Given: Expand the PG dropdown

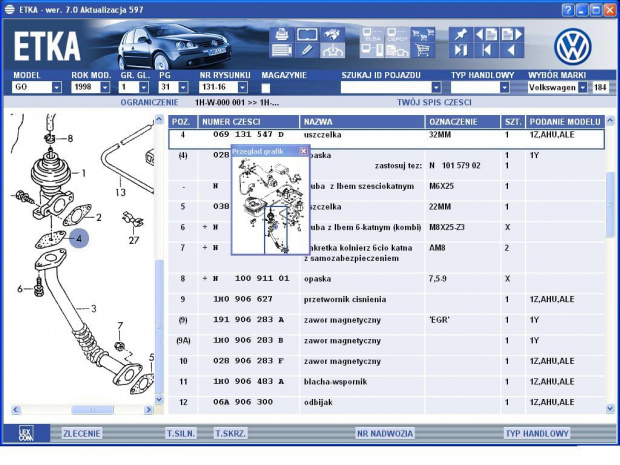Looking at the screenshot, I should (x=183, y=87).
